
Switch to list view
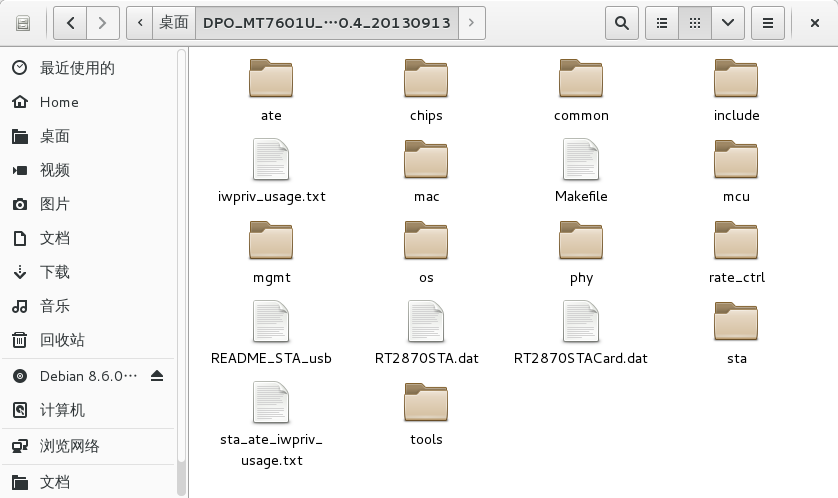pyautogui.click(x=662, y=23)
